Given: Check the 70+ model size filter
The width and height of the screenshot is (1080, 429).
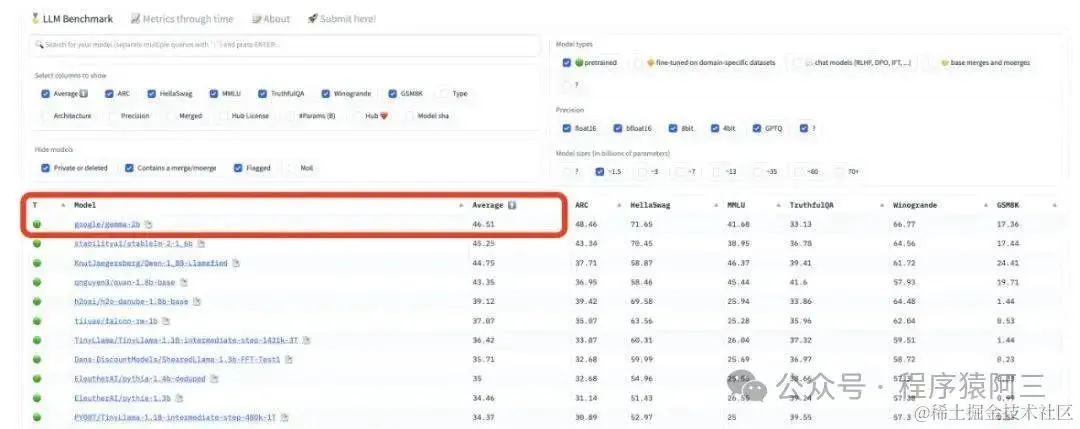Looking at the screenshot, I should tap(838, 171).
